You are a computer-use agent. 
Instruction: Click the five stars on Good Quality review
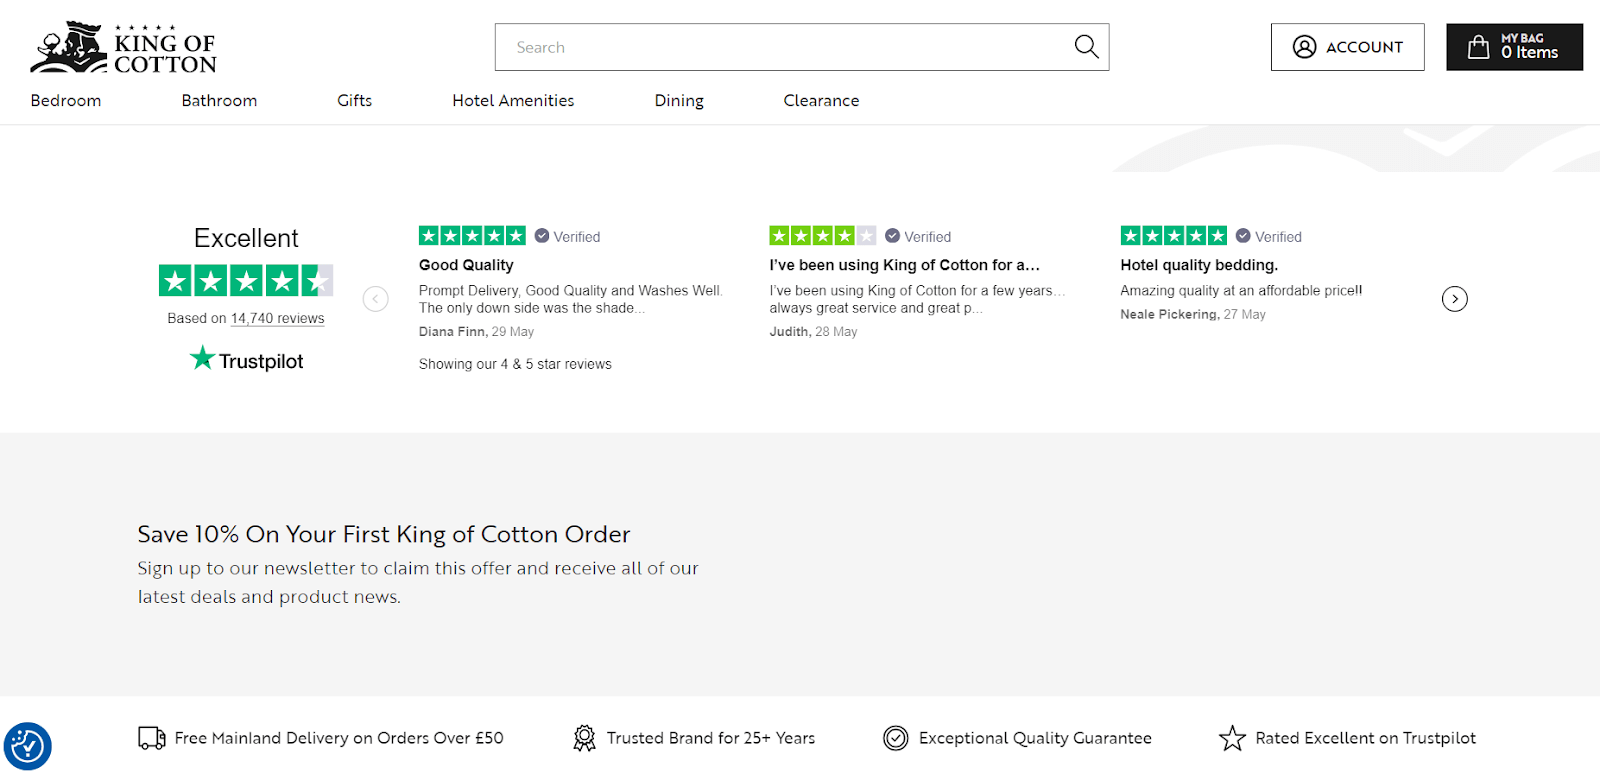pos(472,236)
